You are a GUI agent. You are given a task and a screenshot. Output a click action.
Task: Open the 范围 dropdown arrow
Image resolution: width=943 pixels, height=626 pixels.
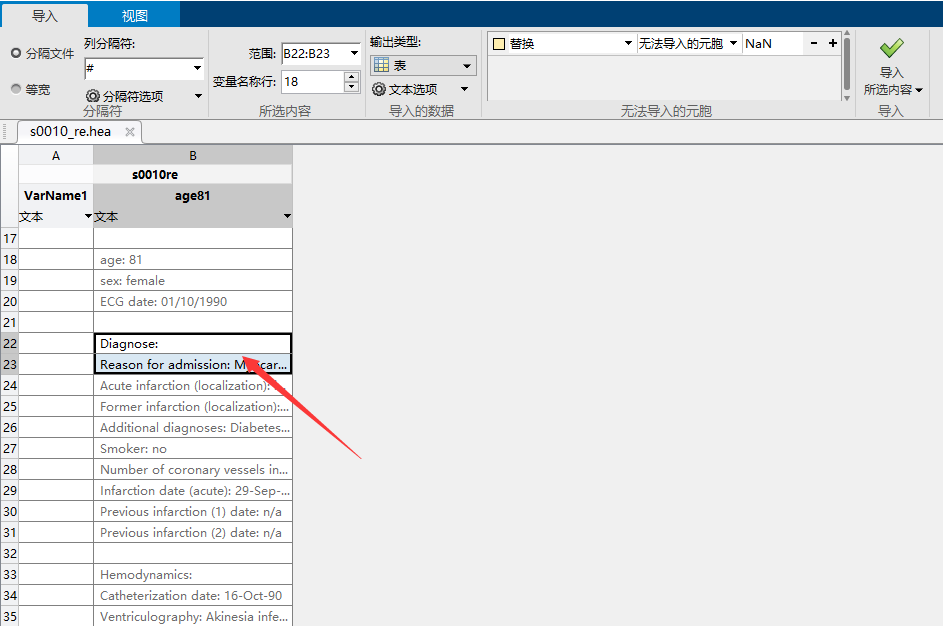354,54
